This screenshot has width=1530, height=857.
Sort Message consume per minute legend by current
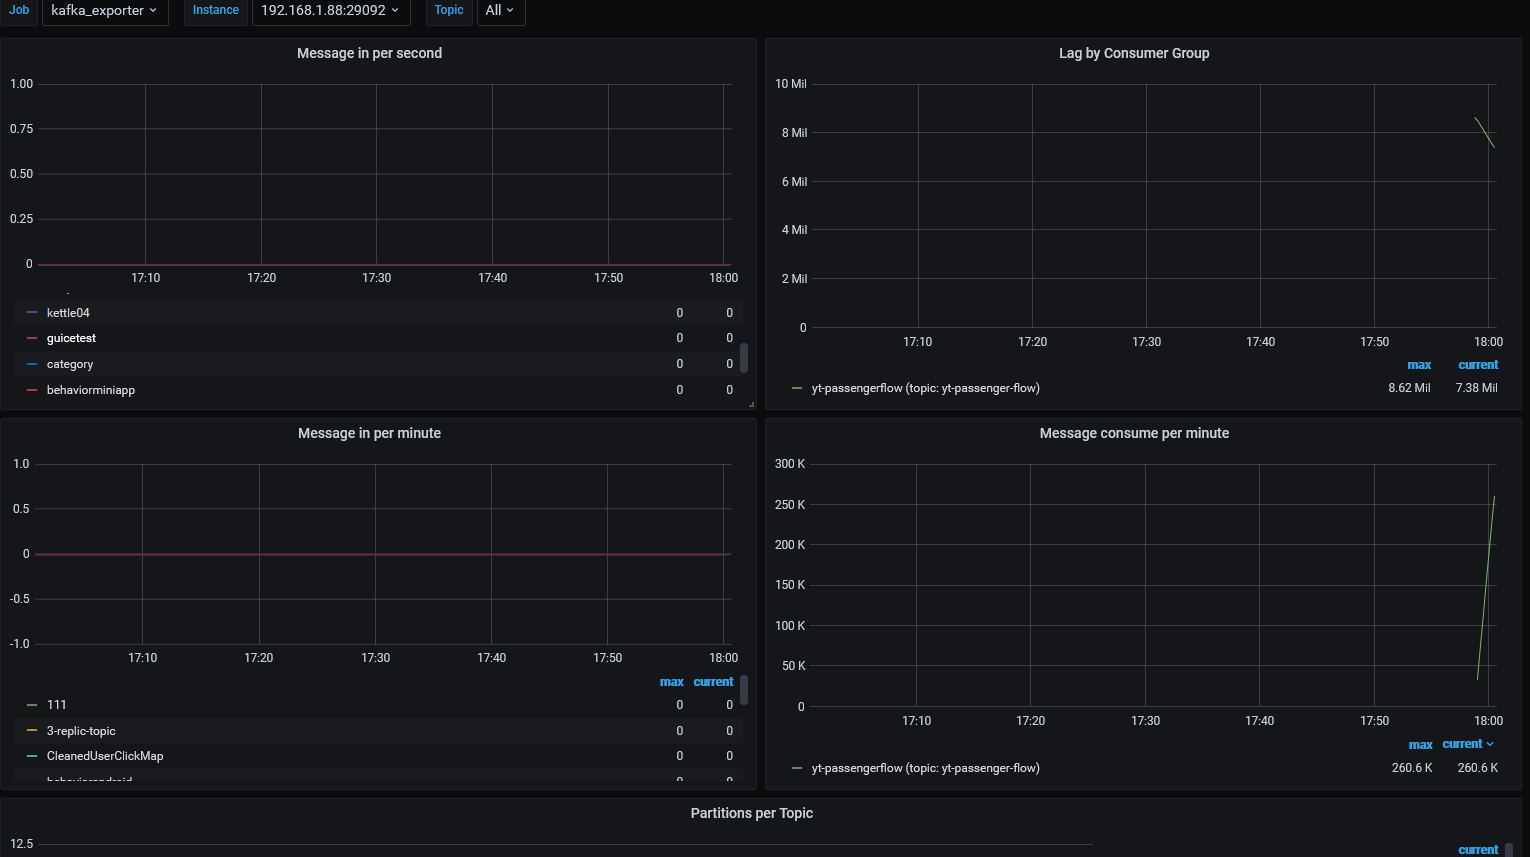[1467, 744]
